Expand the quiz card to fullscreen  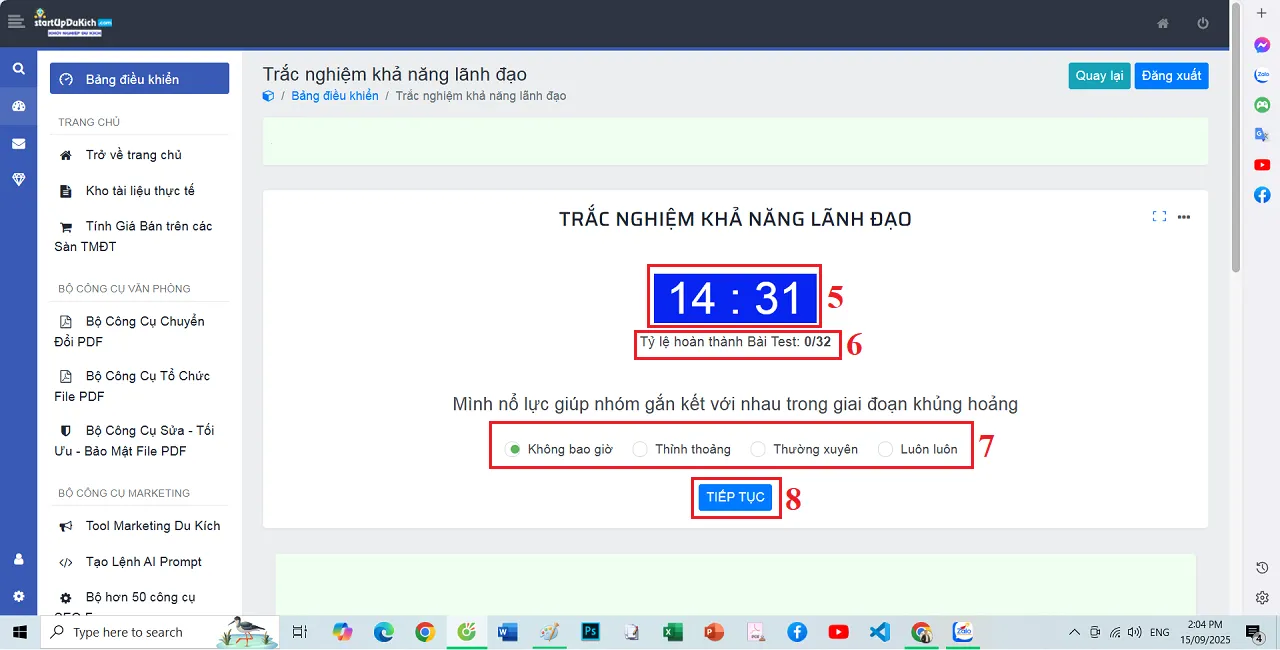click(1159, 216)
